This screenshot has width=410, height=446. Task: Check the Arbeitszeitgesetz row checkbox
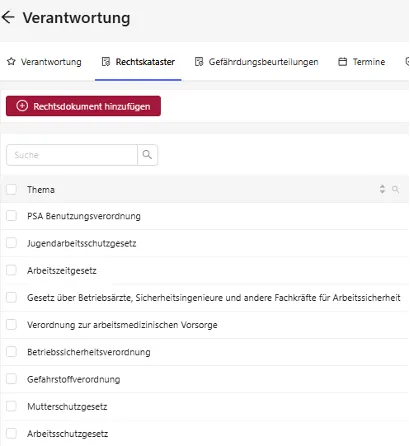pos(11,270)
